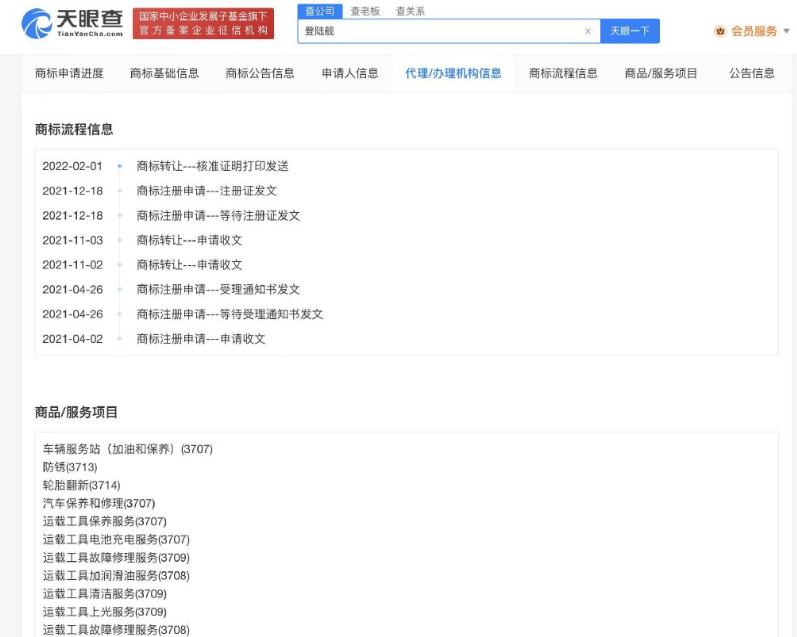797x637 pixels.
Task: Select 商标注册申请---注册证发文 entry
Action: point(206,191)
